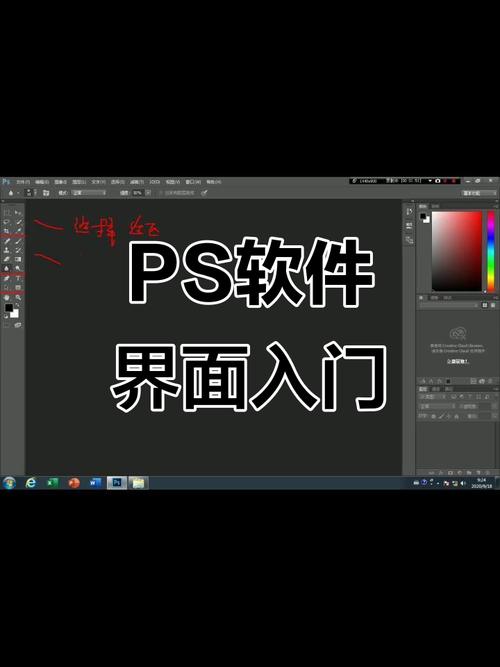500x667 pixels.
Task: Select the Rectangle shape tool
Action: tap(18, 288)
